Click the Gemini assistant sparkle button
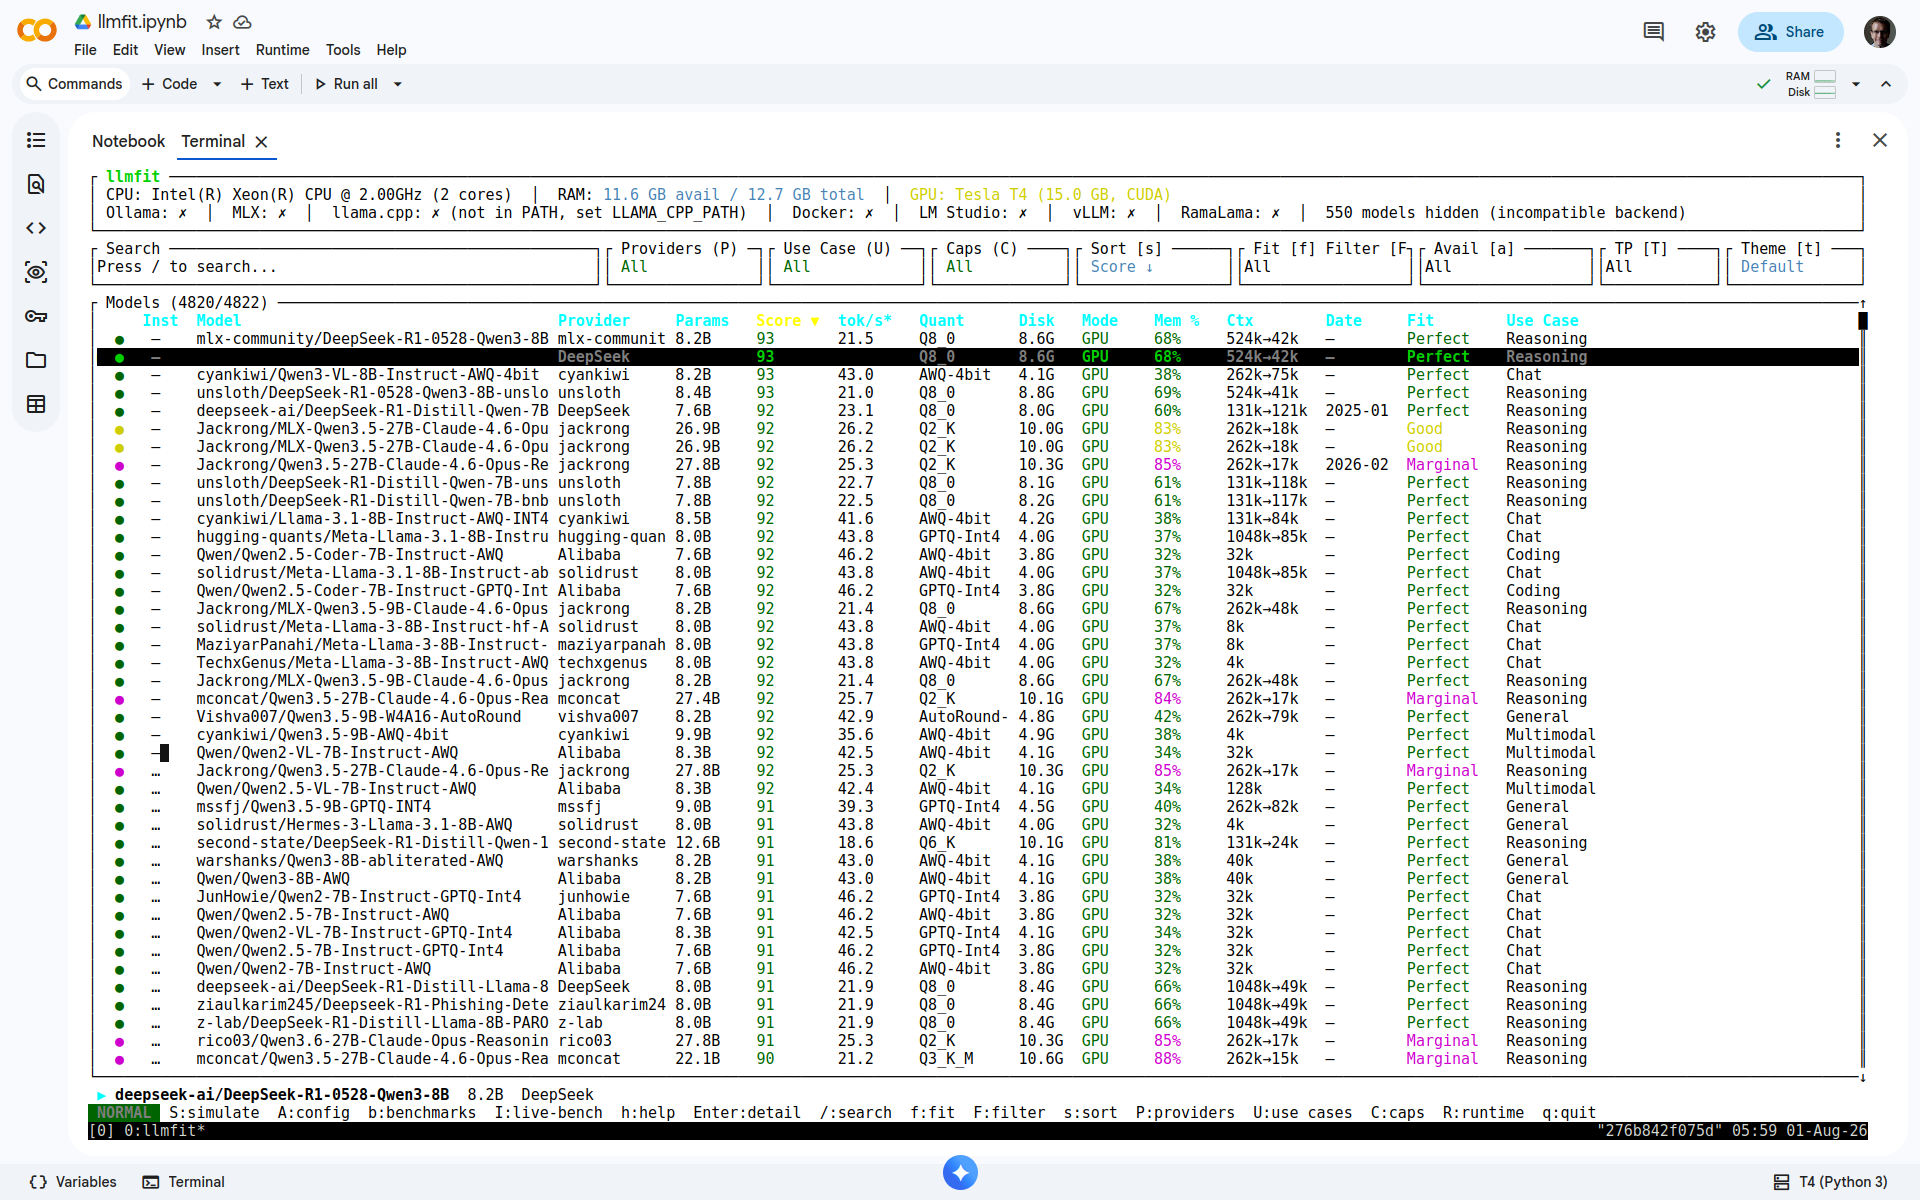Image resolution: width=1920 pixels, height=1200 pixels. pos(960,1172)
